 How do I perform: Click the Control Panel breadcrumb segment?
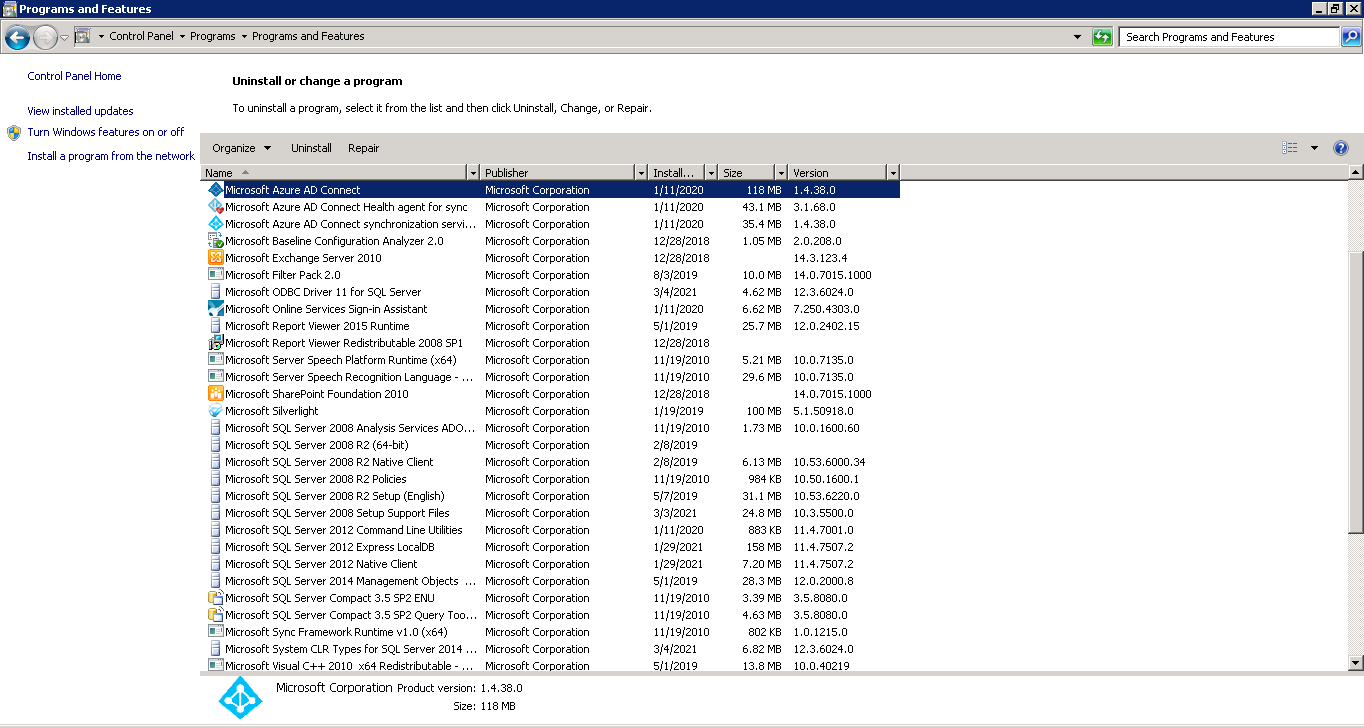pos(141,36)
